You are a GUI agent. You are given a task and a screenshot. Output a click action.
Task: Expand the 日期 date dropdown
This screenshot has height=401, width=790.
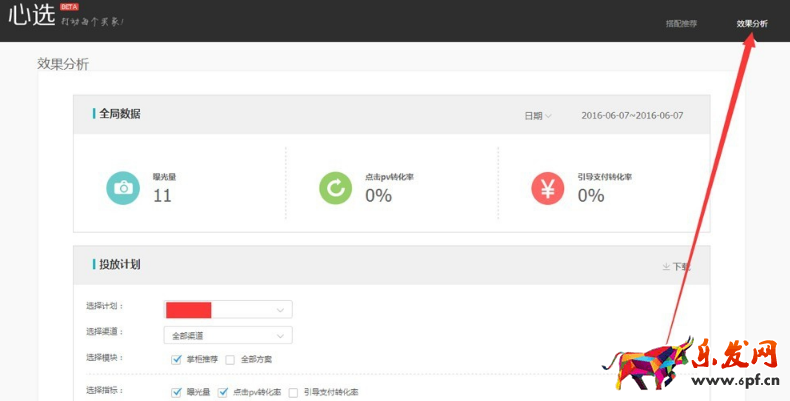[538, 116]
